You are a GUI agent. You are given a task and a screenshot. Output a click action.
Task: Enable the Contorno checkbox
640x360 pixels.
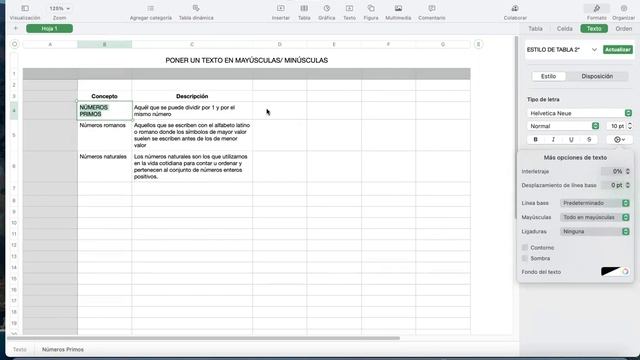(525, 247)
